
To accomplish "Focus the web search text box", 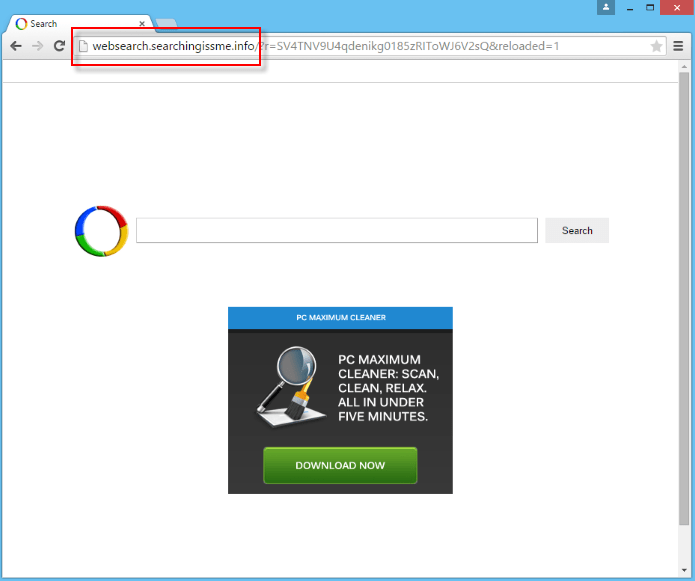I will point(337,230).
